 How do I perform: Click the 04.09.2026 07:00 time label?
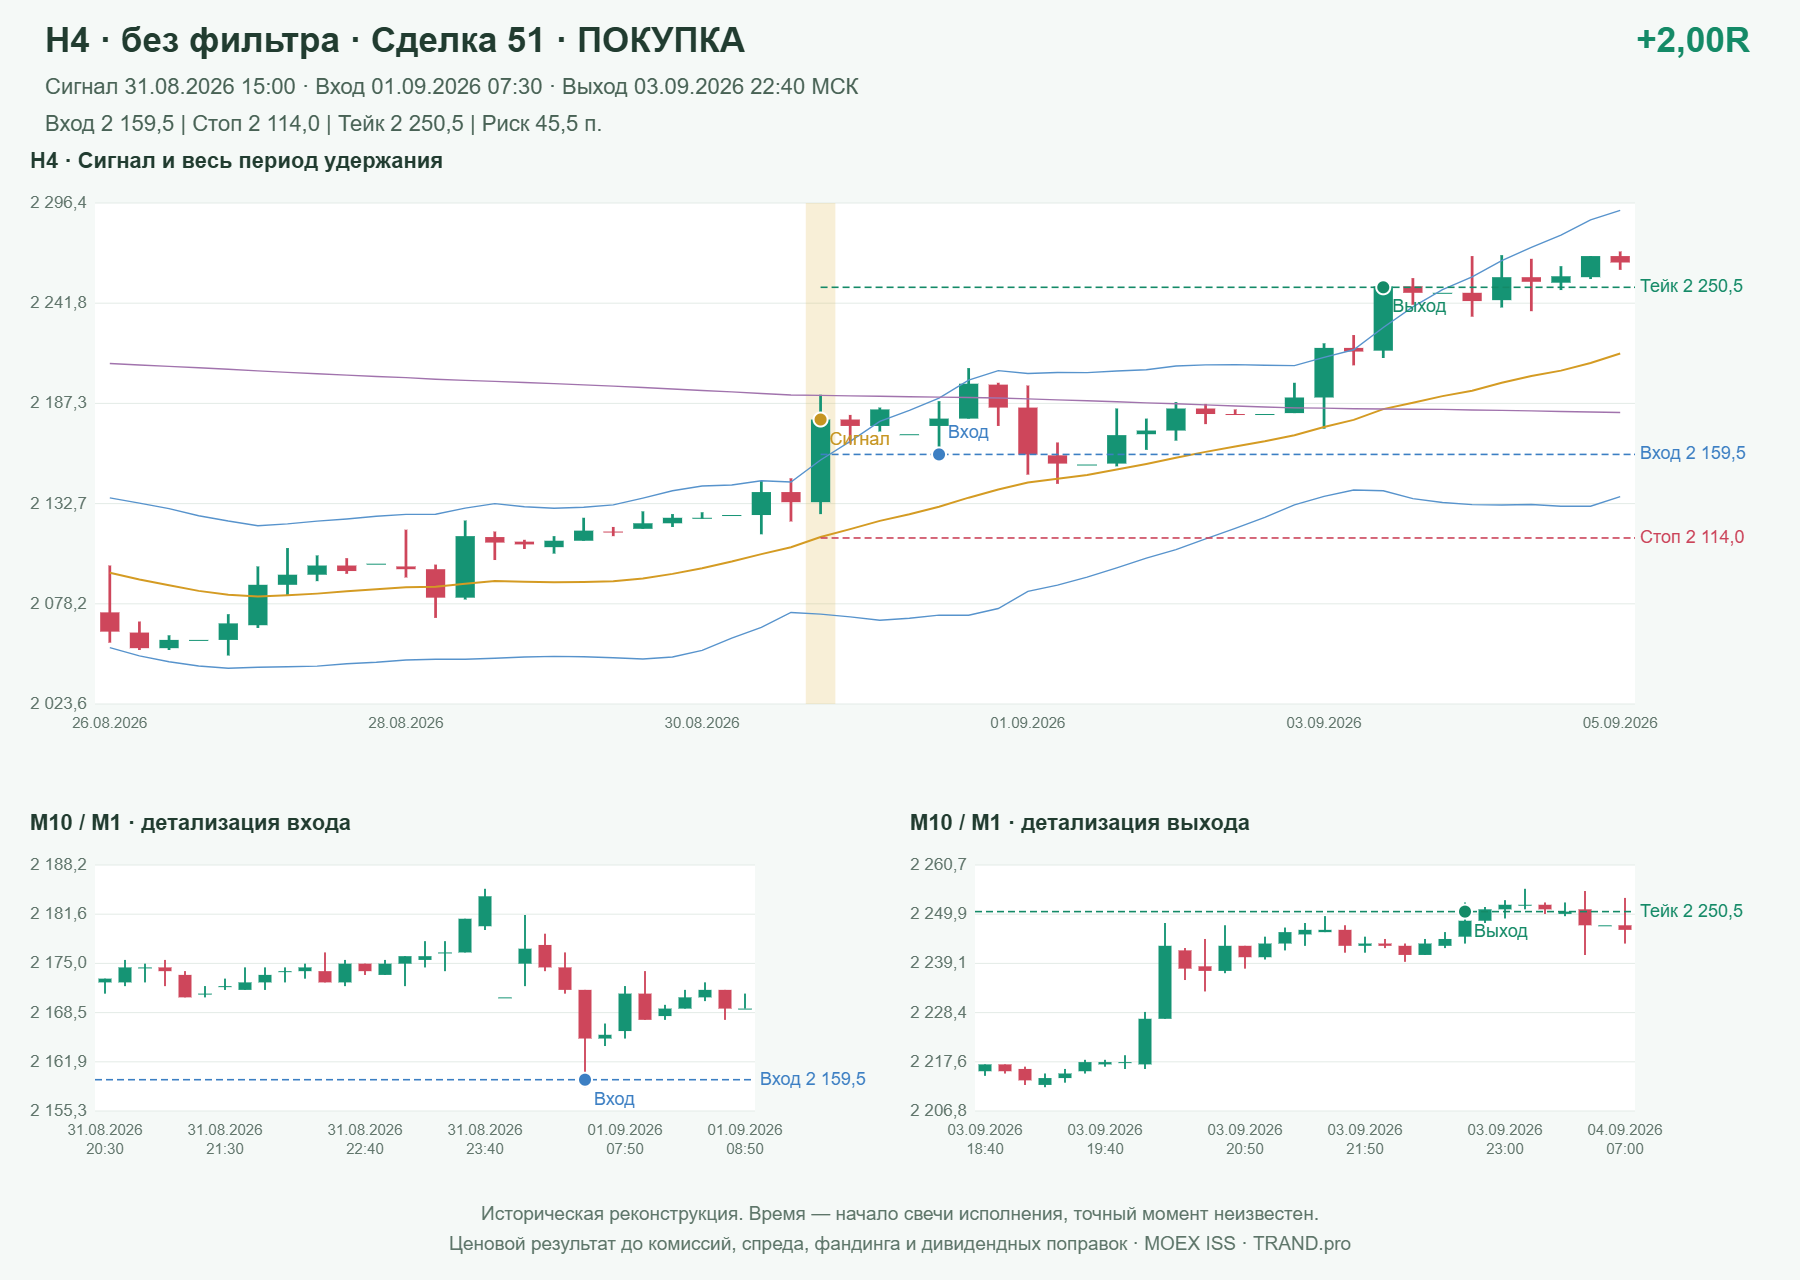click(x=1625, y=1139)
